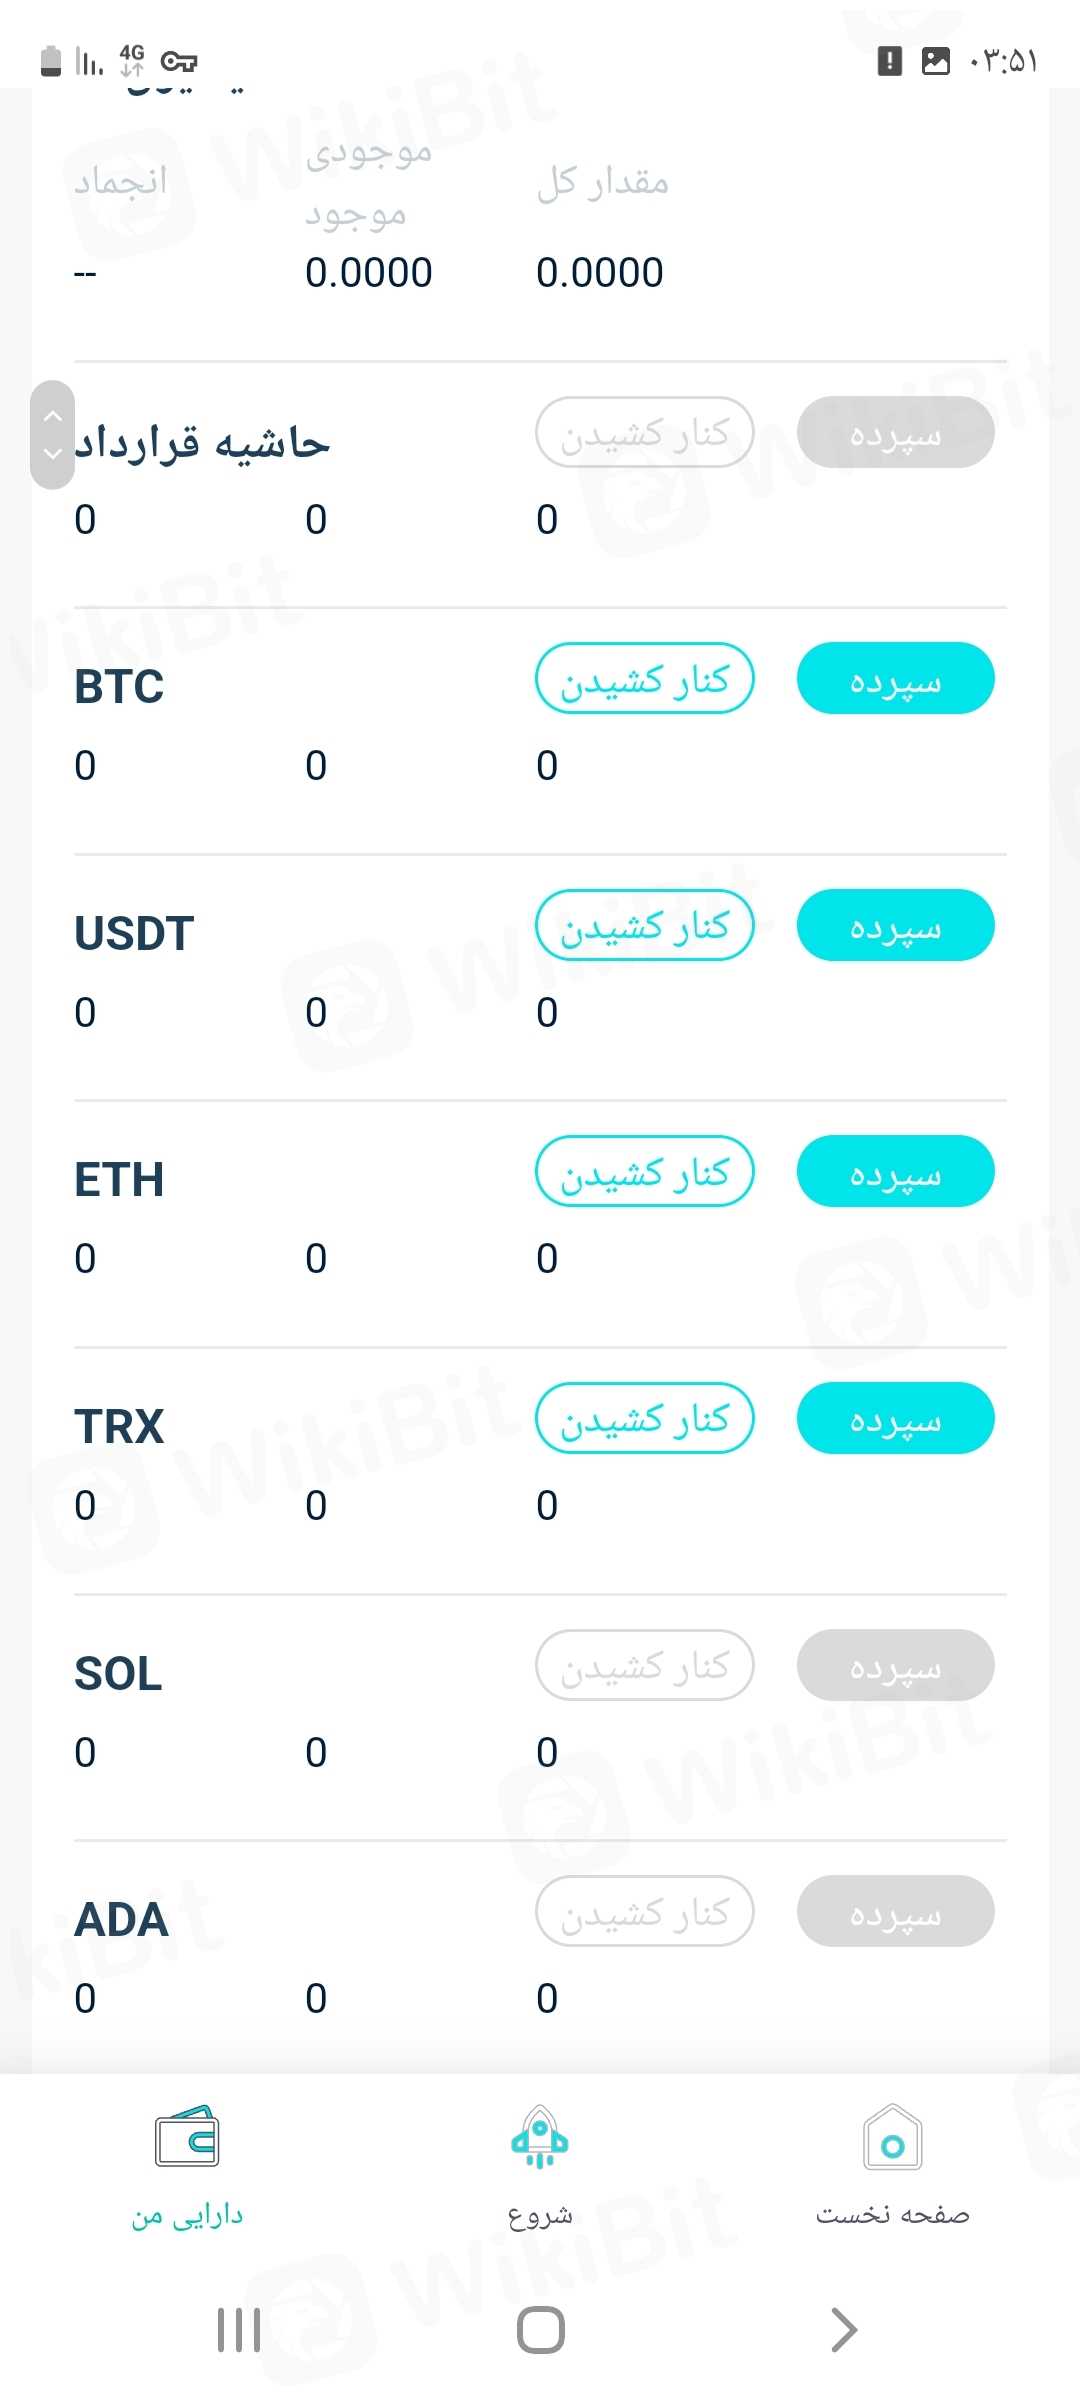The height and width of the screenshot is (2400, 1080).
Task: Tap the Android back arrow icon
Action: [x=844, y=2330]
